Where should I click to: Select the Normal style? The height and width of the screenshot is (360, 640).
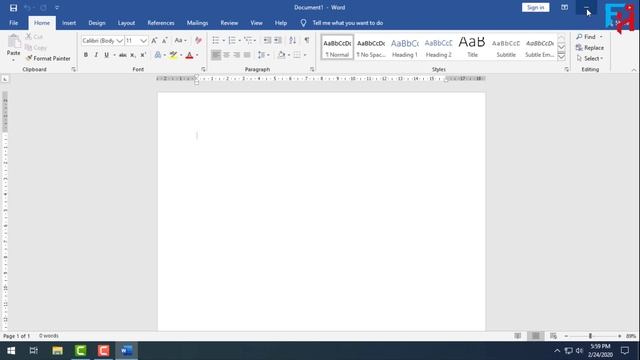pyautogui.click(x=337, y=47)
